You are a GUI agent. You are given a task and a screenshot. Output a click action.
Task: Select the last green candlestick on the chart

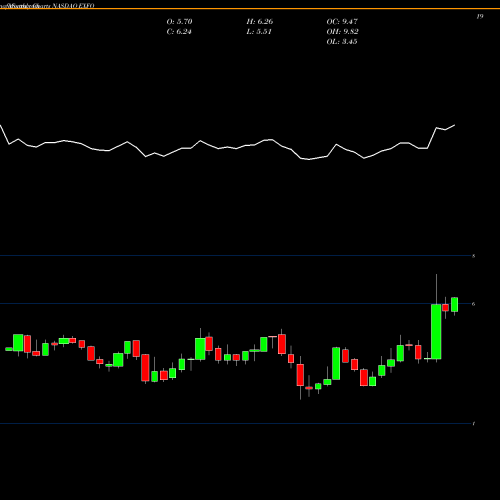[x=454, y=305]
